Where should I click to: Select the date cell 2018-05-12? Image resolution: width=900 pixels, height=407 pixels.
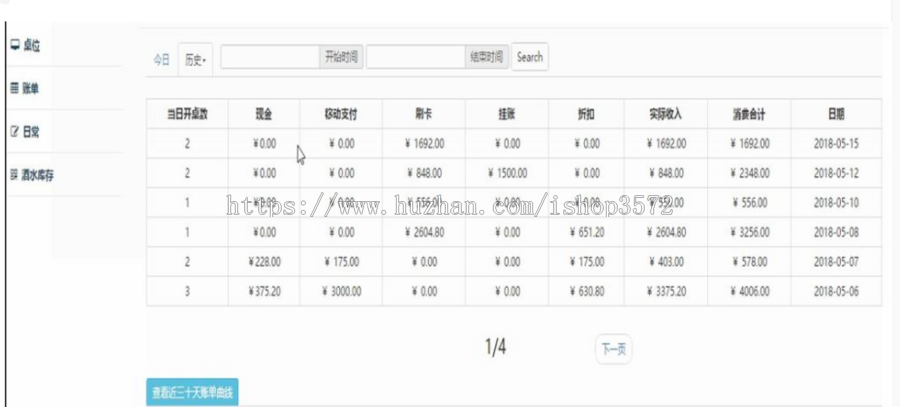836,173
